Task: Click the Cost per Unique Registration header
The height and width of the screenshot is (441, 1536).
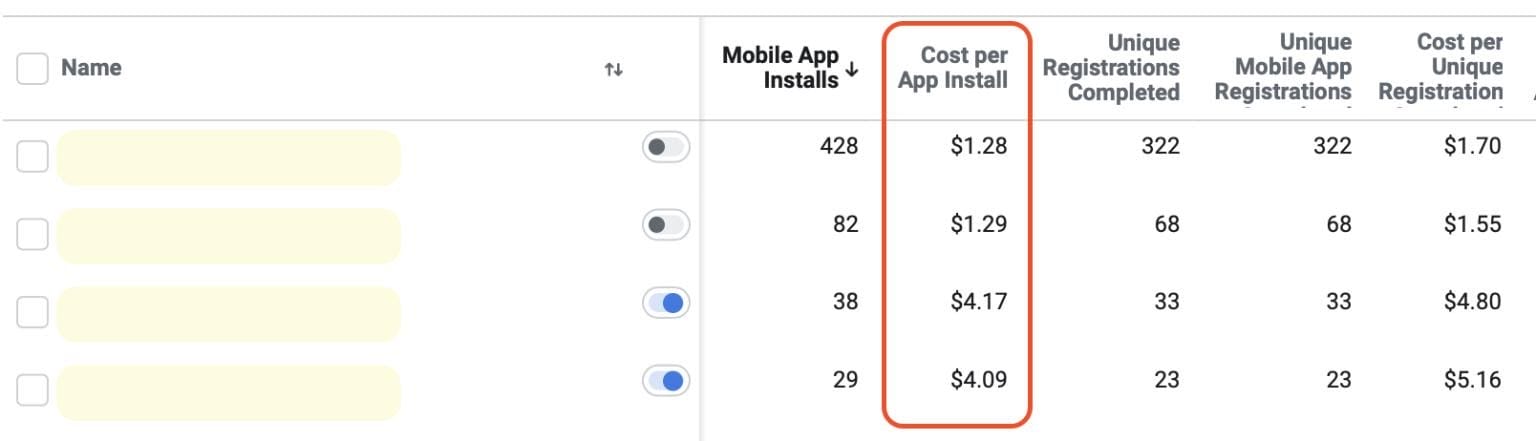Action: (x=1440, y=68)
